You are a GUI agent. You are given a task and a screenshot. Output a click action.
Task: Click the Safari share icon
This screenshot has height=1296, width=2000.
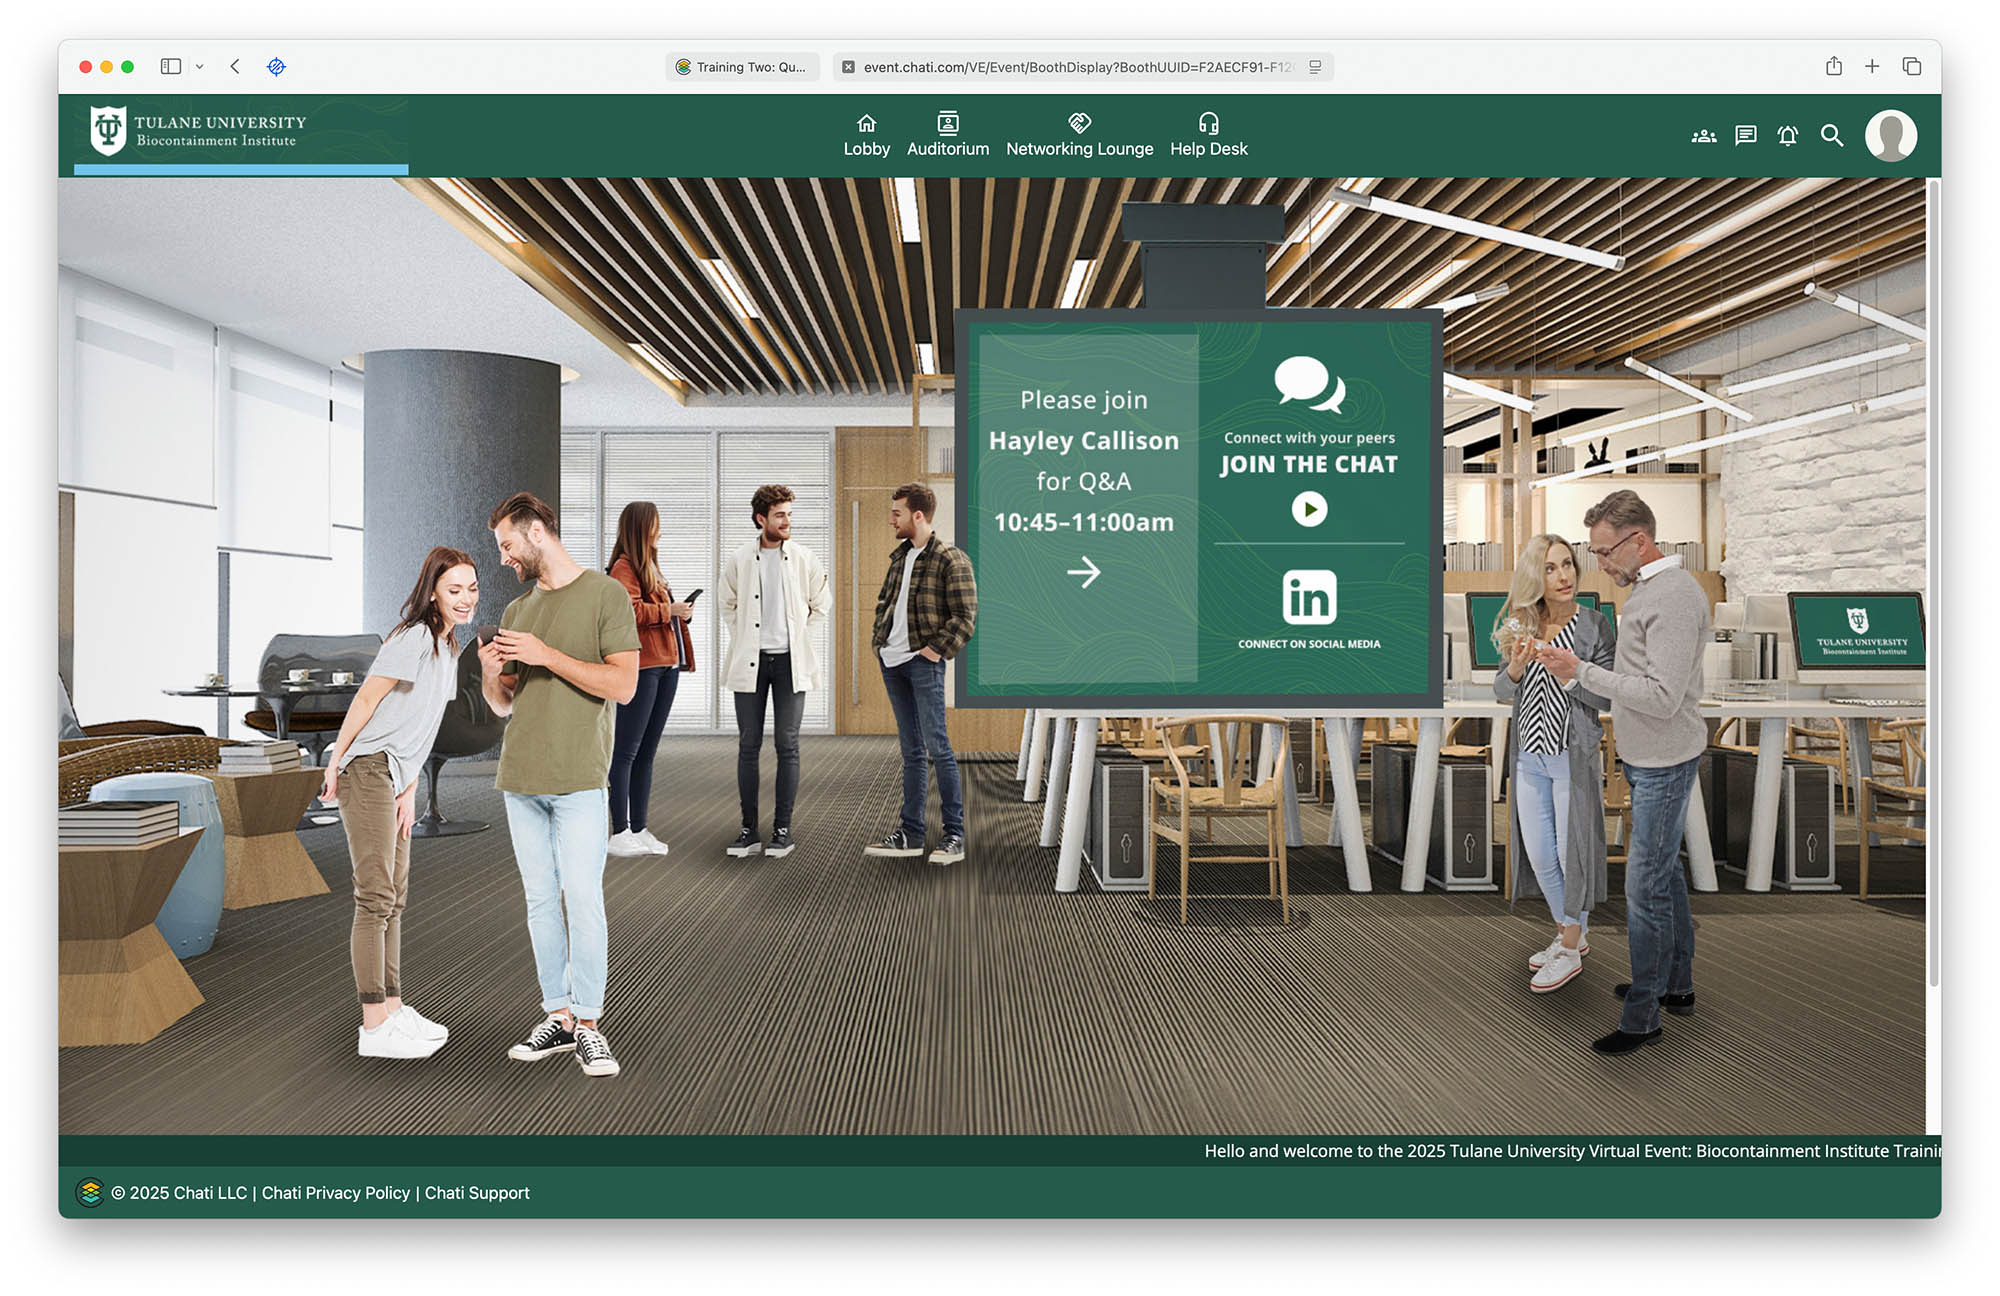(x=1833, y=67)
